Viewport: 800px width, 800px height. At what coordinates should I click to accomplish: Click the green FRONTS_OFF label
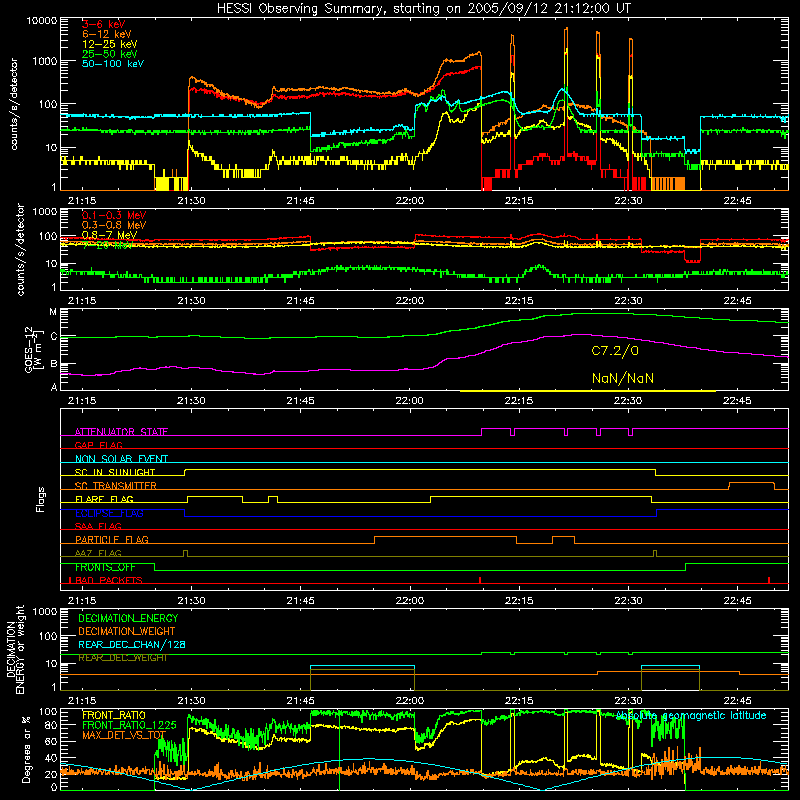(105, 567)
